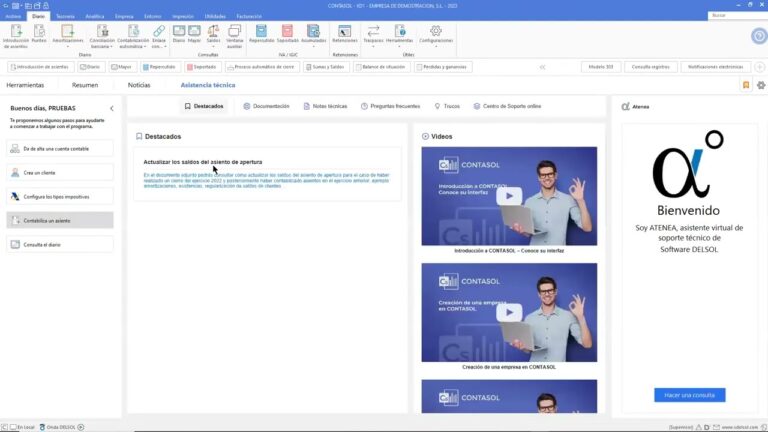Select Configura los tipos impositivos step
Viewport: 768px width, 432px height.
pyautogui.click(x=60, y=196)
